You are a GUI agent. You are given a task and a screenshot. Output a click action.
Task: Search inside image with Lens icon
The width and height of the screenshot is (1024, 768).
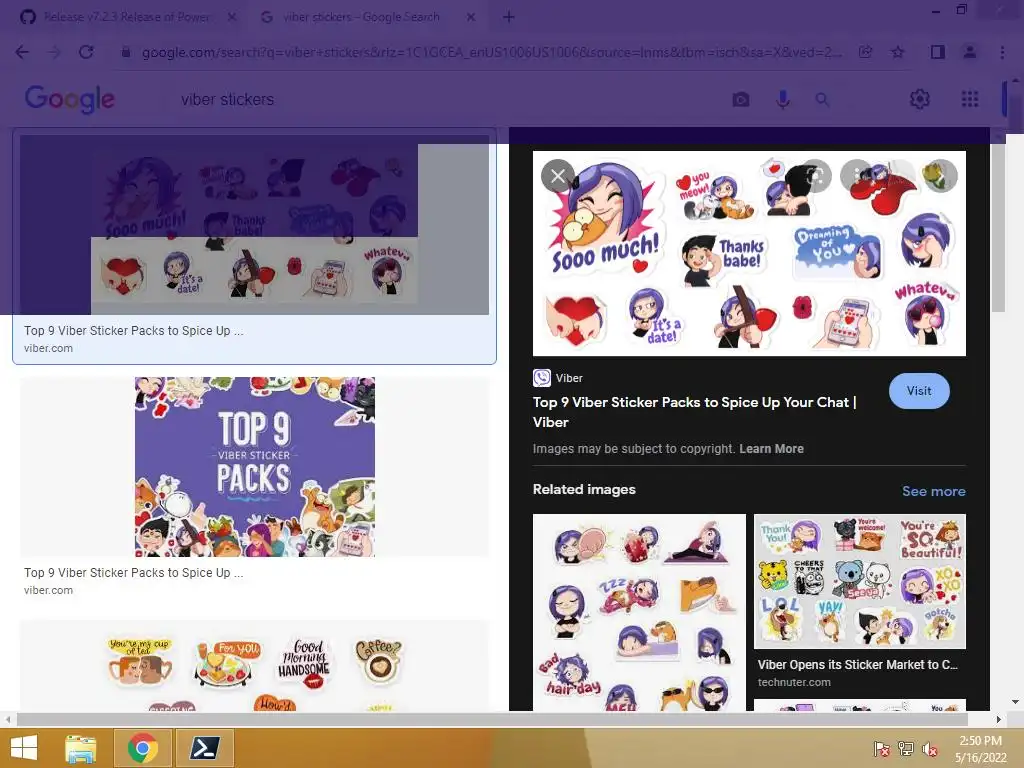[x=816, y=176]
